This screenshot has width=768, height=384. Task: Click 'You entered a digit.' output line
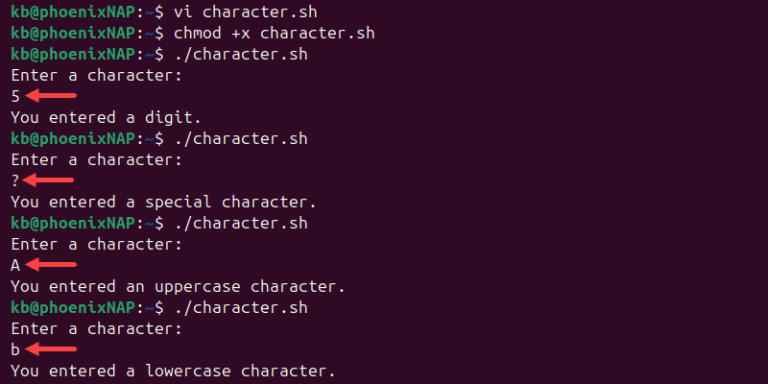tap(106, 118)
